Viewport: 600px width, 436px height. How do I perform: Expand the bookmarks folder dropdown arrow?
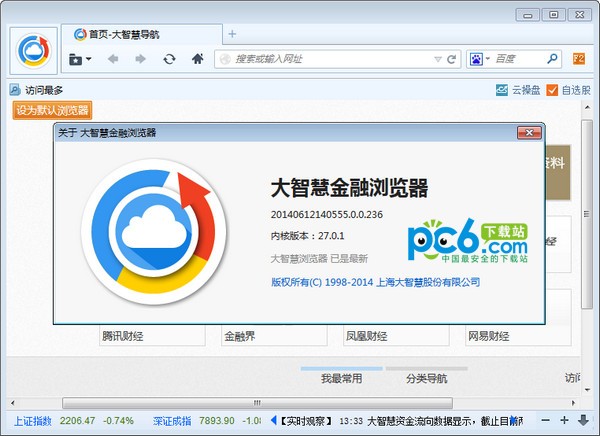tap(89, 59)
